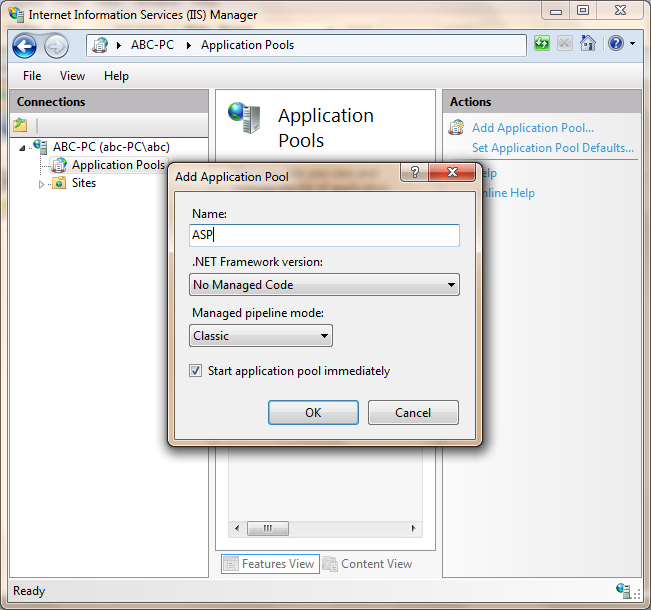Click Set Application Pool Defaults... link

[553, 148]
